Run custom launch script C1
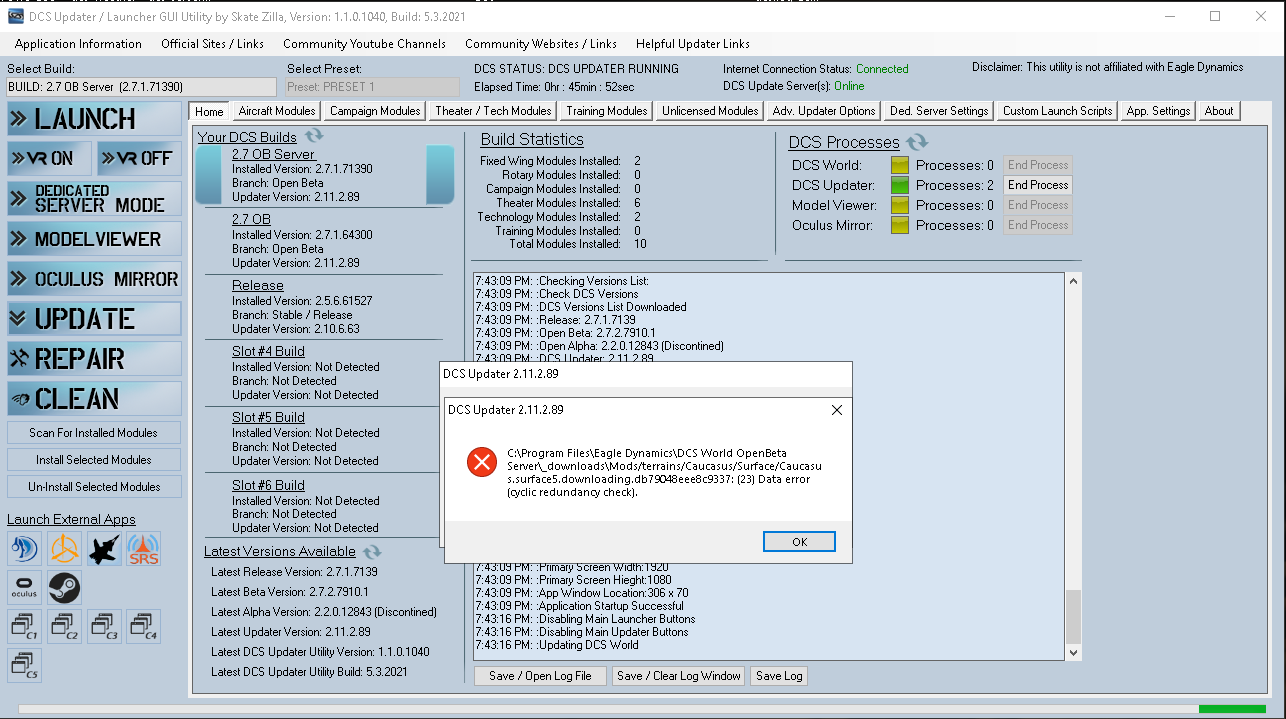 tap(24, 627)
